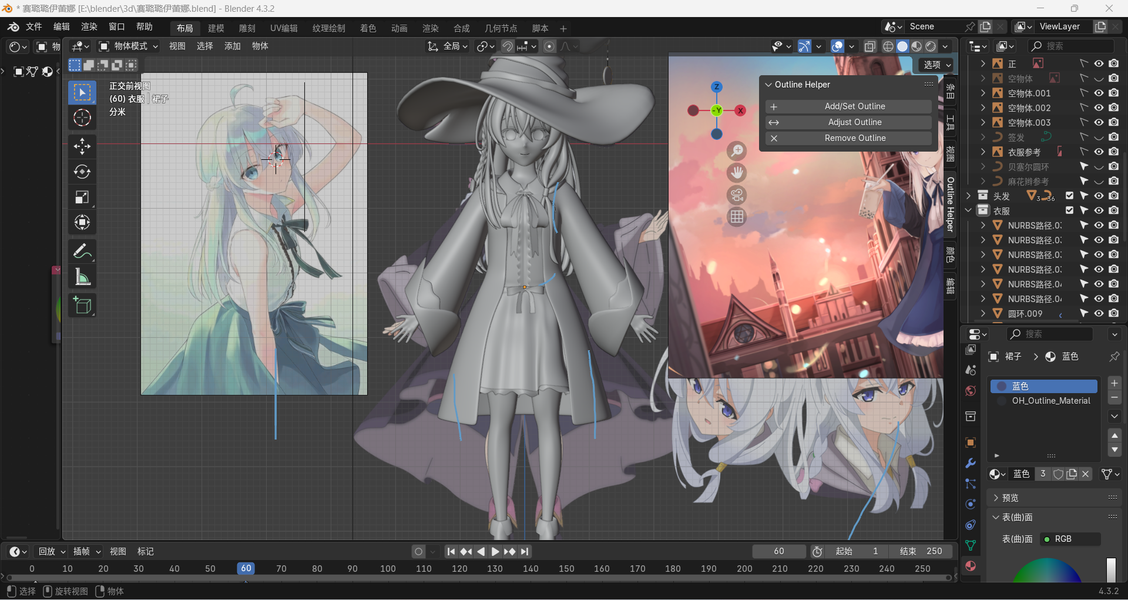Open the Modifiers wrench properties tab

[x=970, y=463]
